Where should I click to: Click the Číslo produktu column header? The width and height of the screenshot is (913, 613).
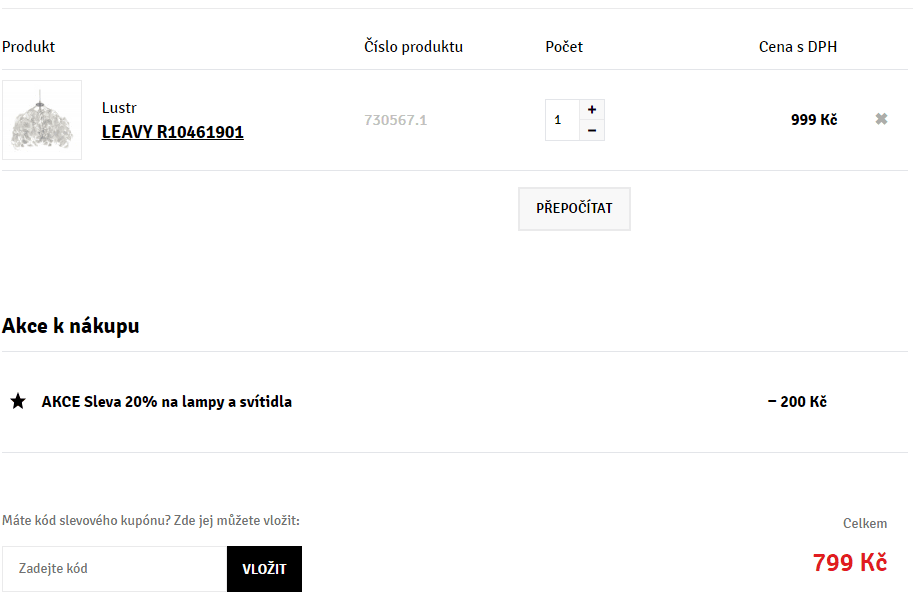coord(413,47)
